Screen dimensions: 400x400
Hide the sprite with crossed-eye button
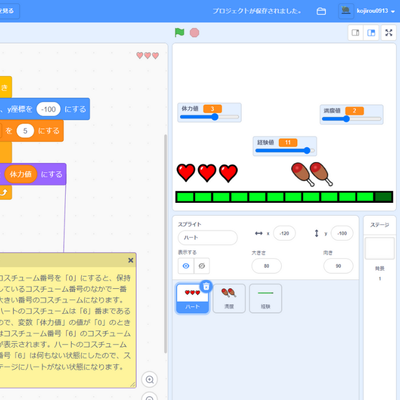[202, 266]
